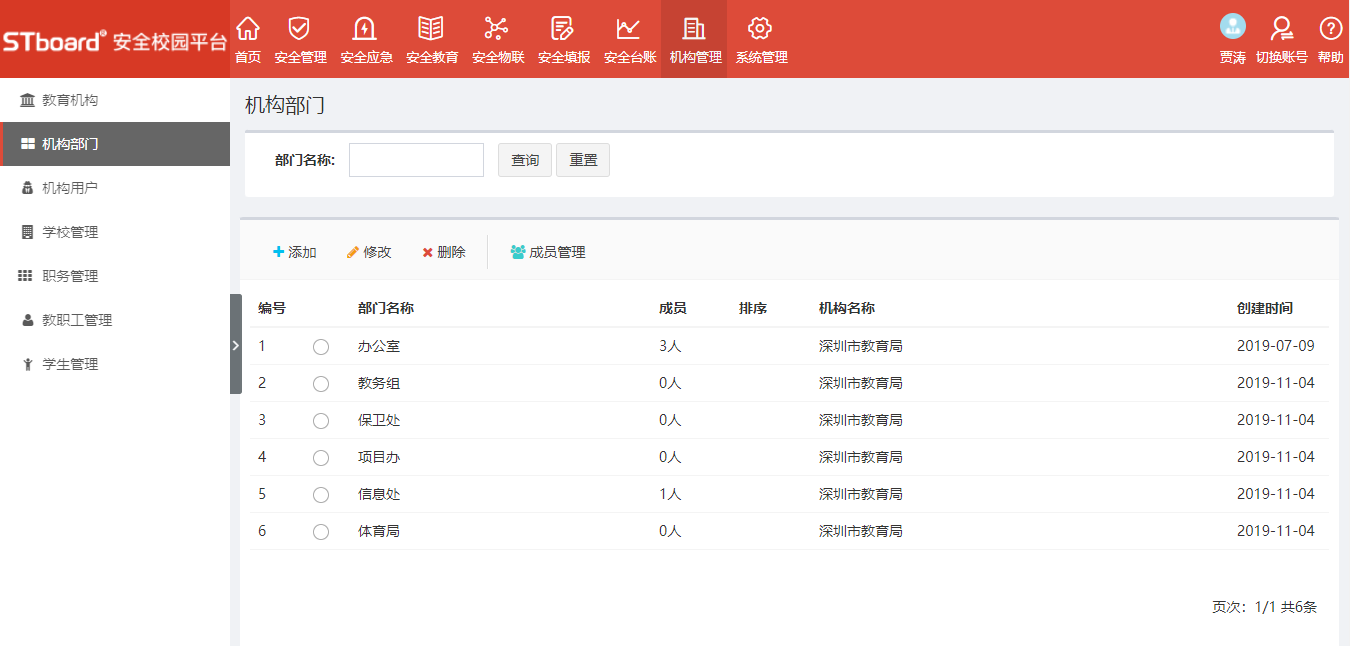Click the 添加 add button
Image resolution: width=1350 pixels, height=646 pixels.
click(x=295, y=252)
